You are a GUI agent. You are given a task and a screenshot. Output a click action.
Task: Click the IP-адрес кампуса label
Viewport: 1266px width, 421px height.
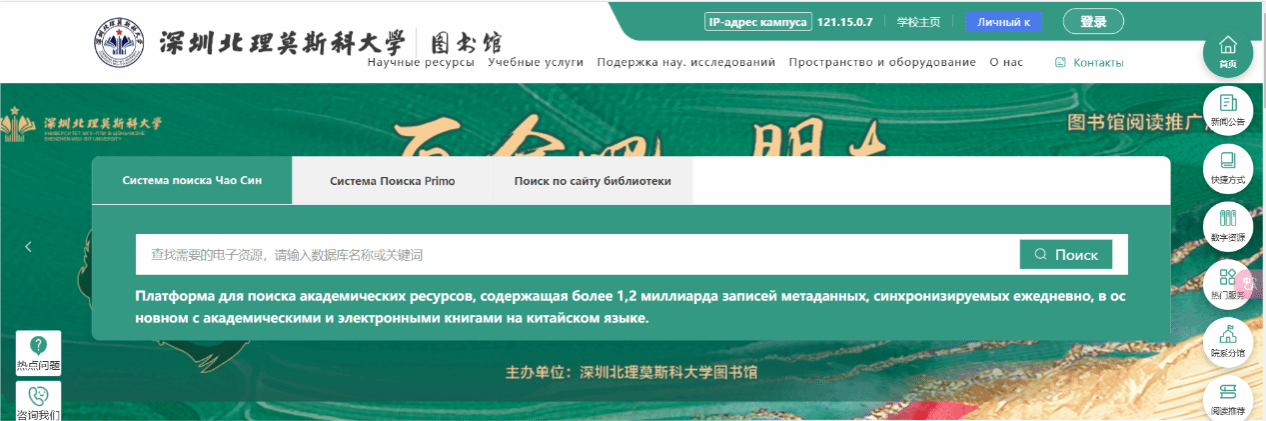point(757,21)
